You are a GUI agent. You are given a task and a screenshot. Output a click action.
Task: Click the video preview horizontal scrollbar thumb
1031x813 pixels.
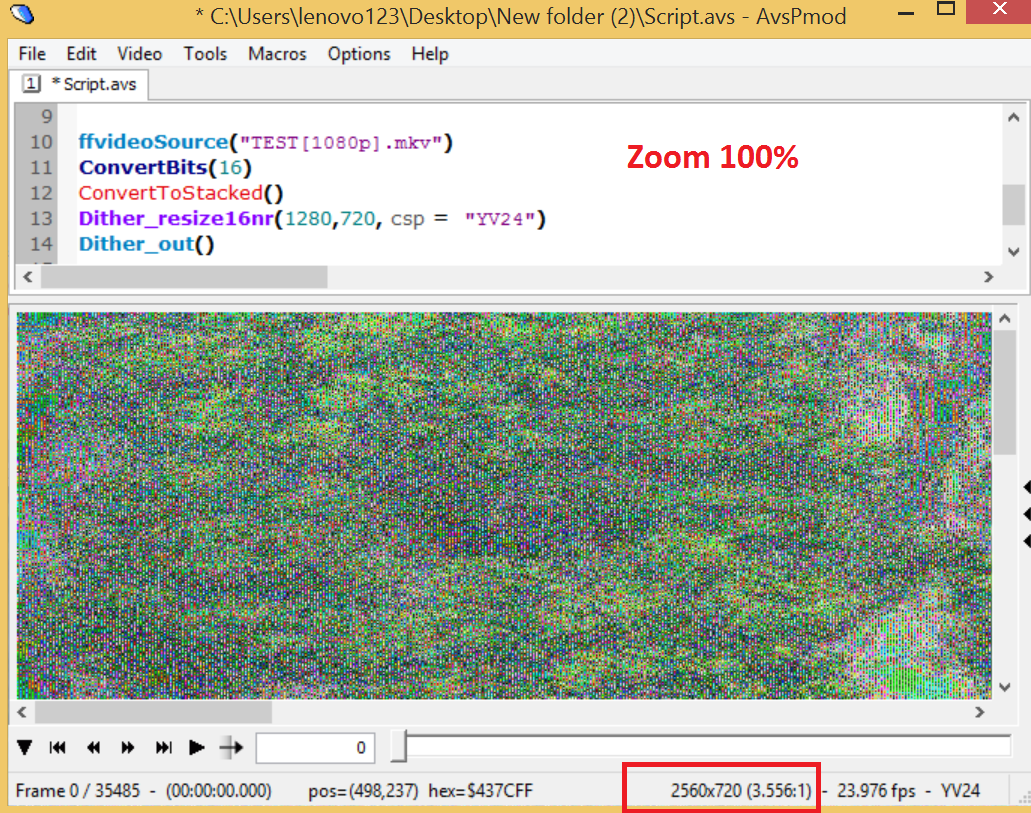coord(153,712)
